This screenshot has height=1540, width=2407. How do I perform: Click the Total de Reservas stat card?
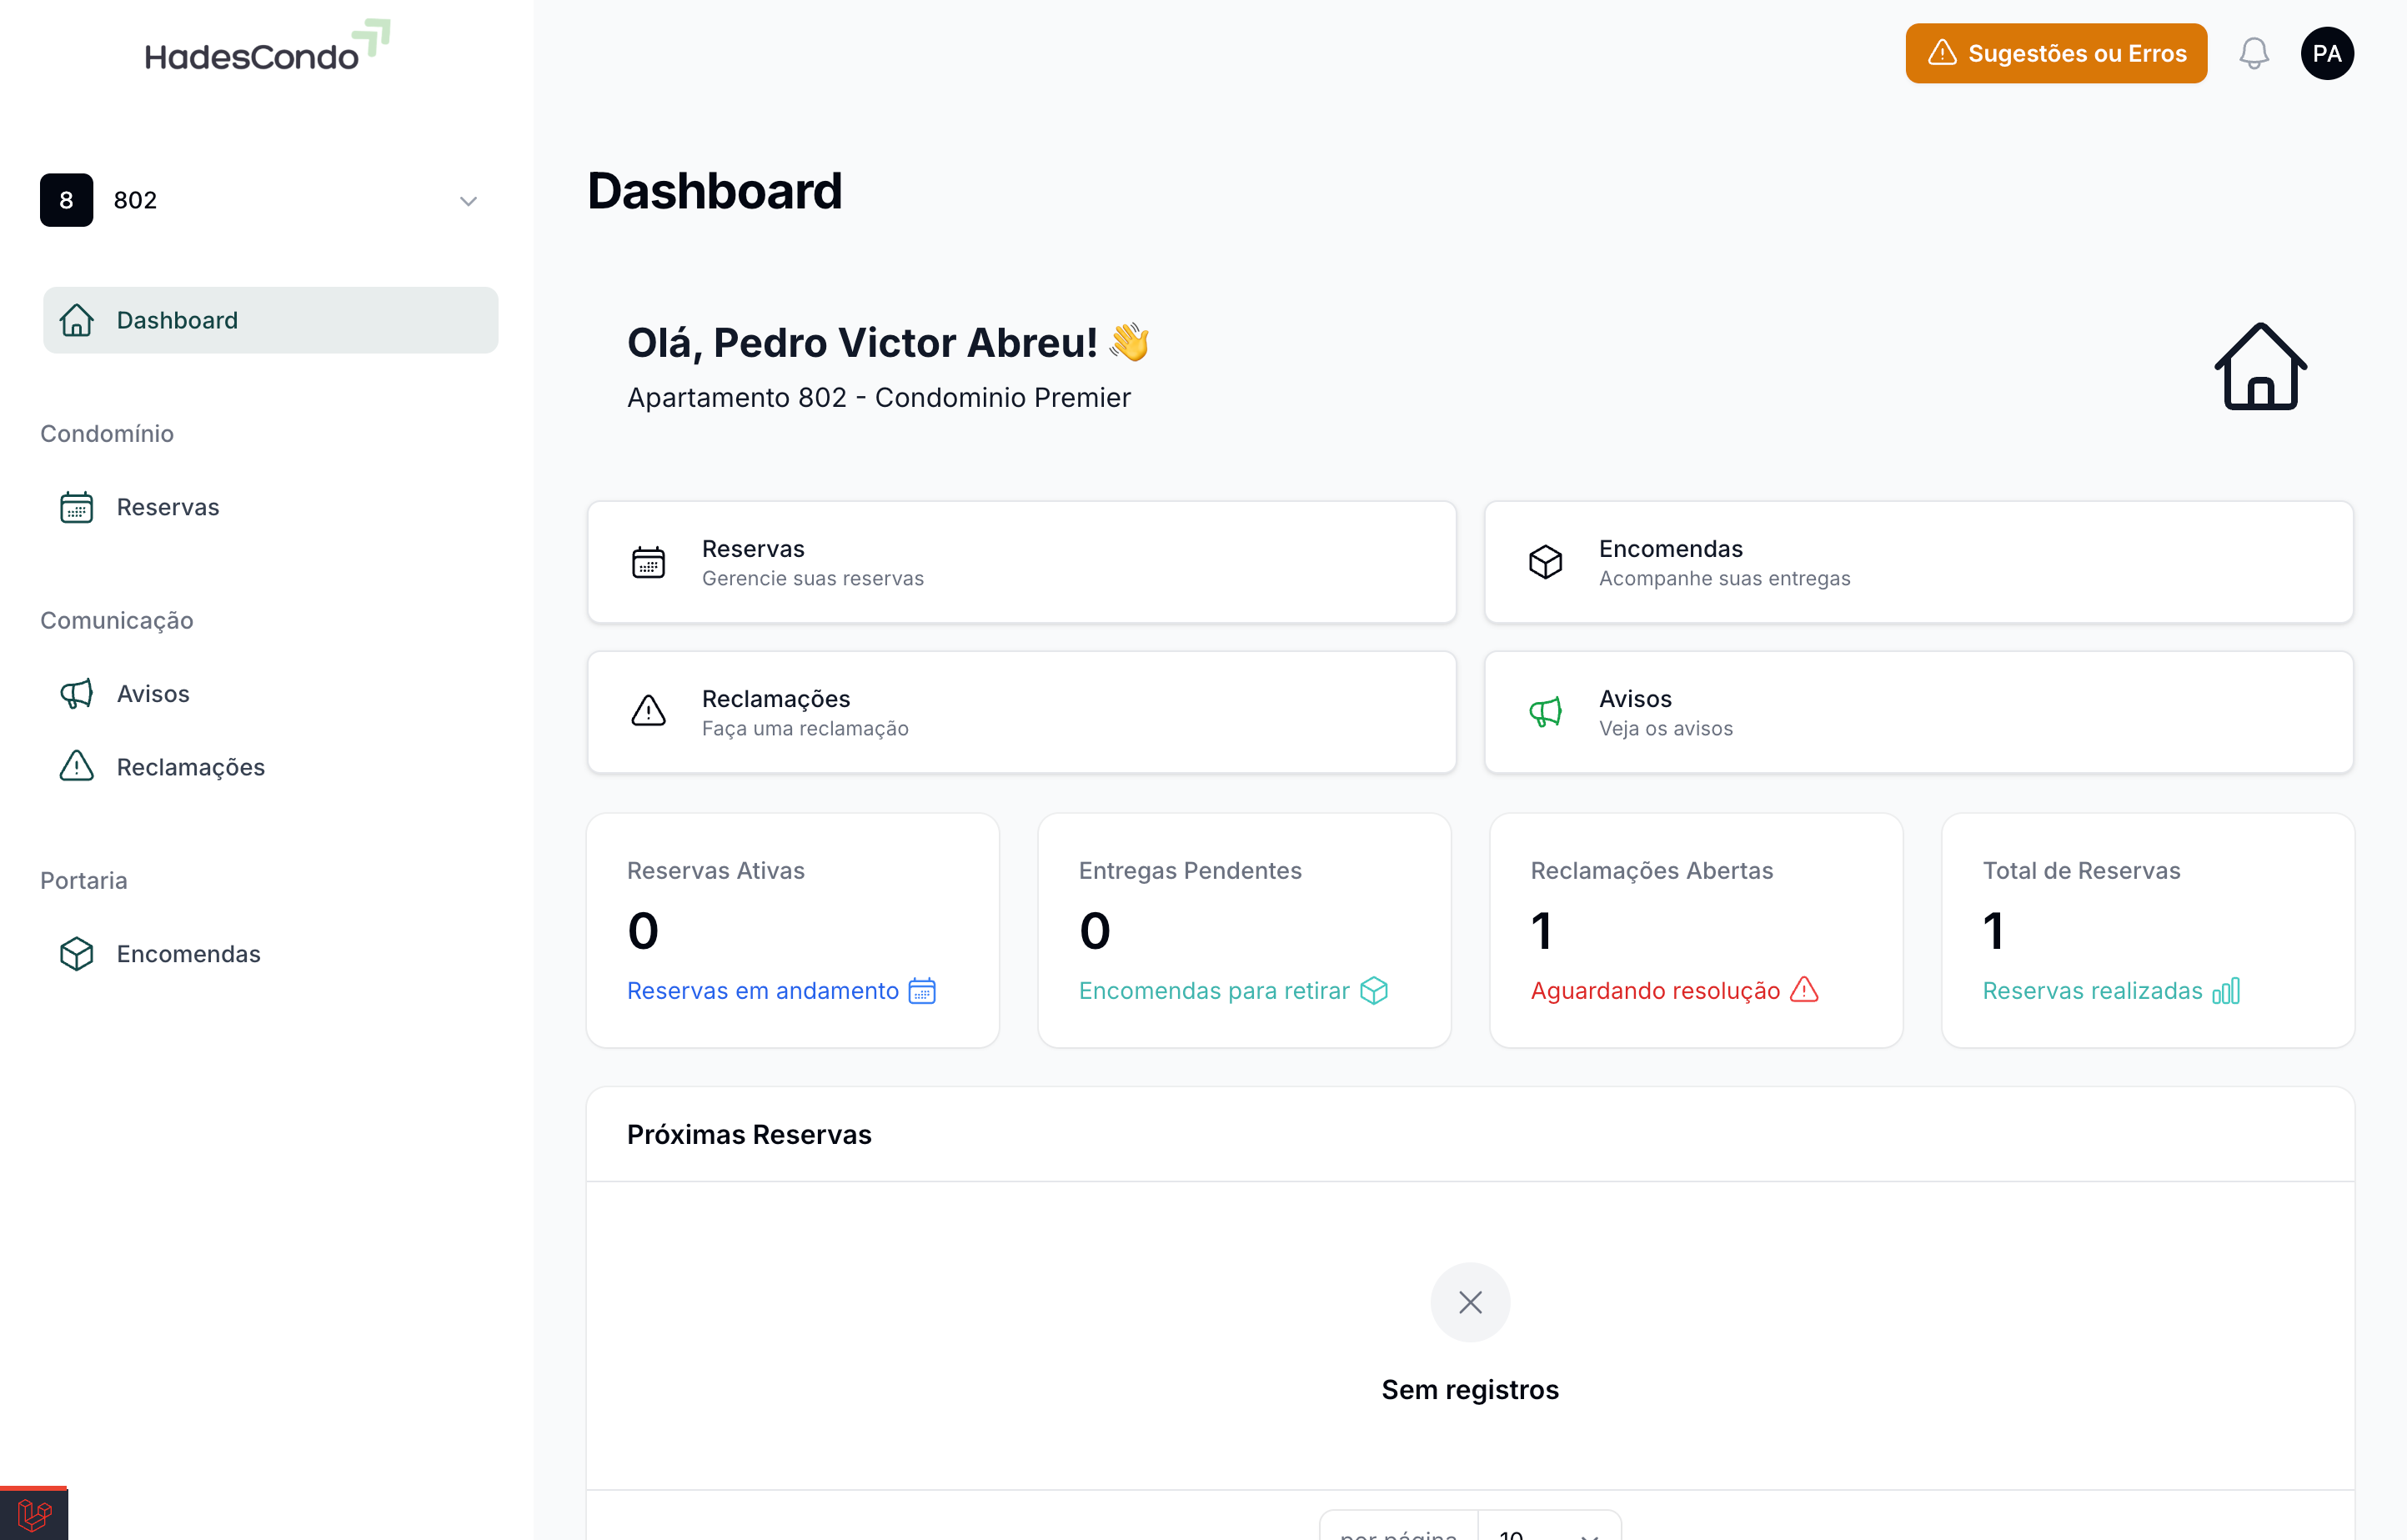[x=2147, y=930]
